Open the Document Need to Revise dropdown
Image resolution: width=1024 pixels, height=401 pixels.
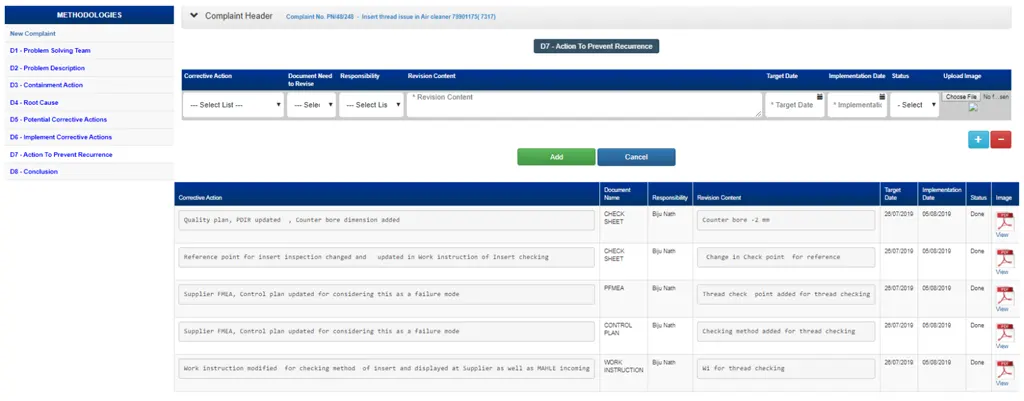pos(310,105)
